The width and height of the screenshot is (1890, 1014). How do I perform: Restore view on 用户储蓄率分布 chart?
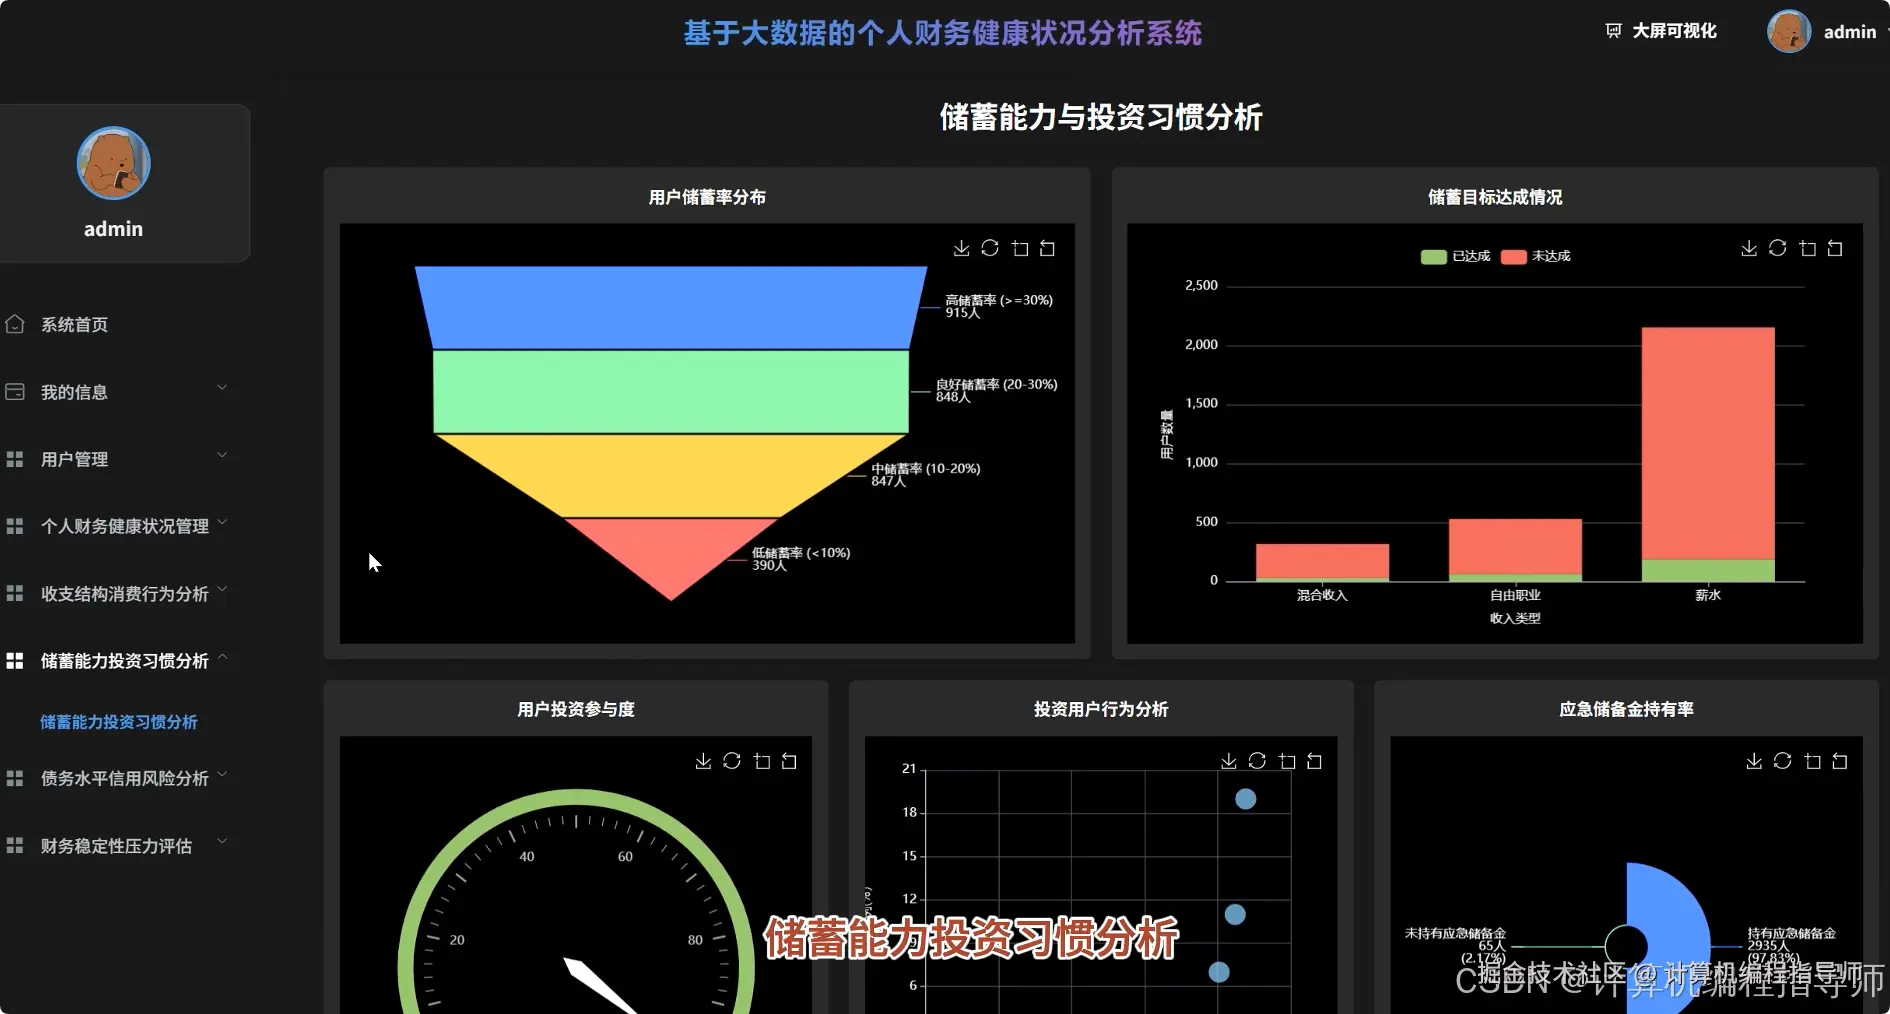point(1047,248)
